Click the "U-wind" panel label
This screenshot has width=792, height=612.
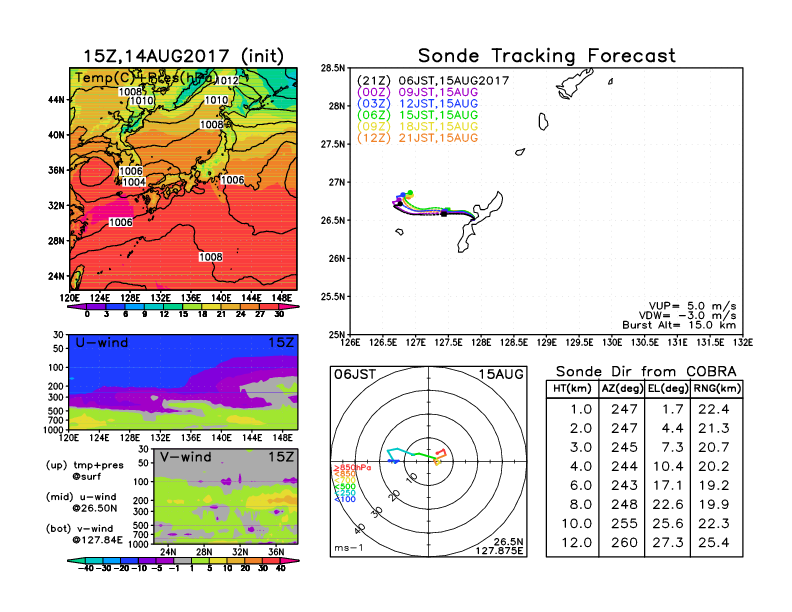[x=102, y=343]
